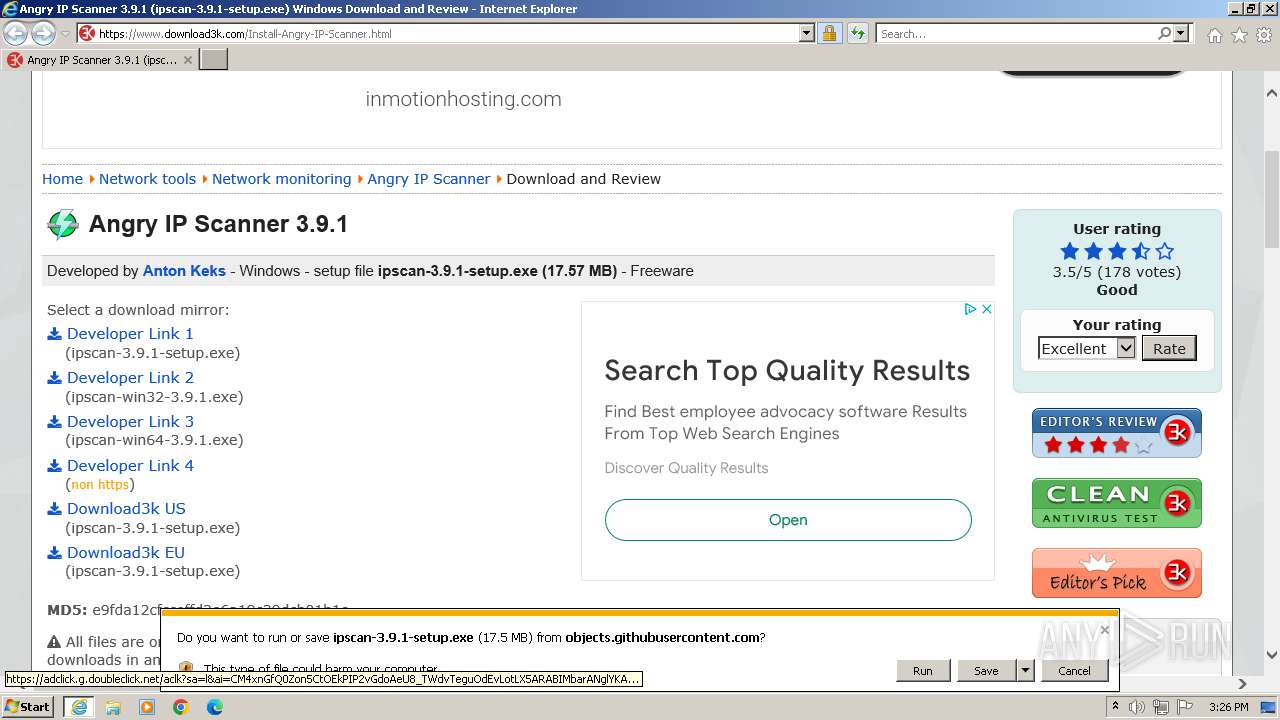Open the Tools gear icon
This screenshot has width=1280, height=720.
1264,35
